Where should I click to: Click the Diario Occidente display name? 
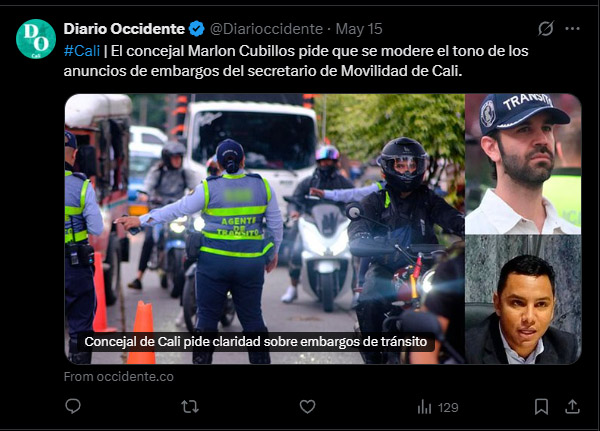124,29
